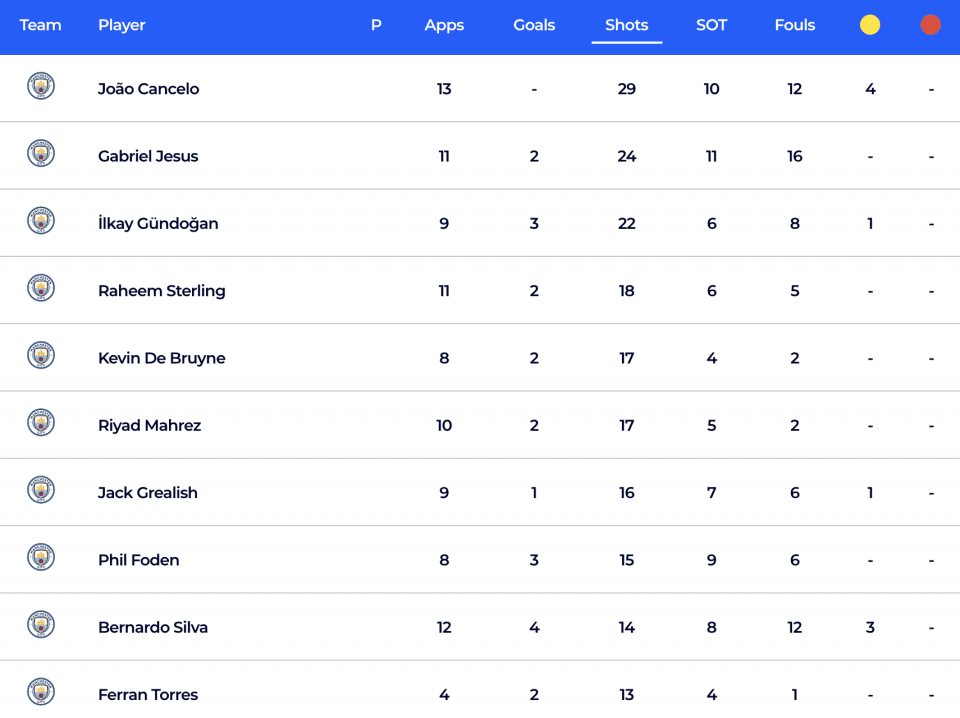The width and height of the screenshot is (960, 718).
Task: Sort by the SOT column header
Action: click(711, 25)
